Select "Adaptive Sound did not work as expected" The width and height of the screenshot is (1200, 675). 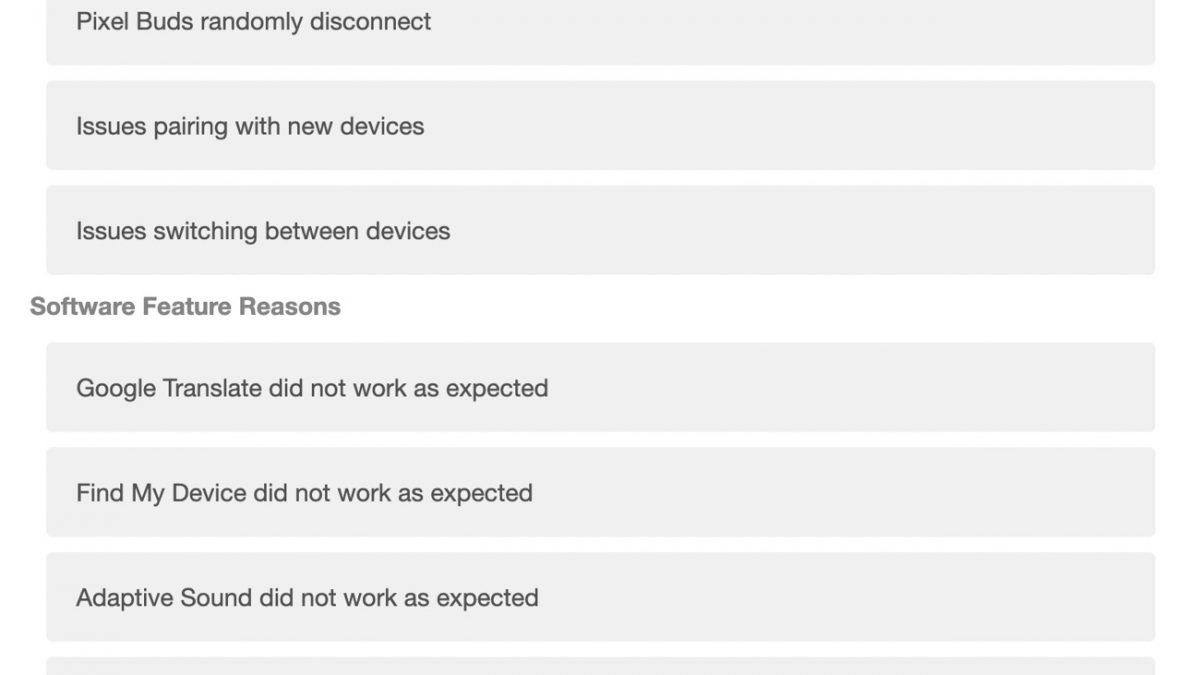(600, 598)
